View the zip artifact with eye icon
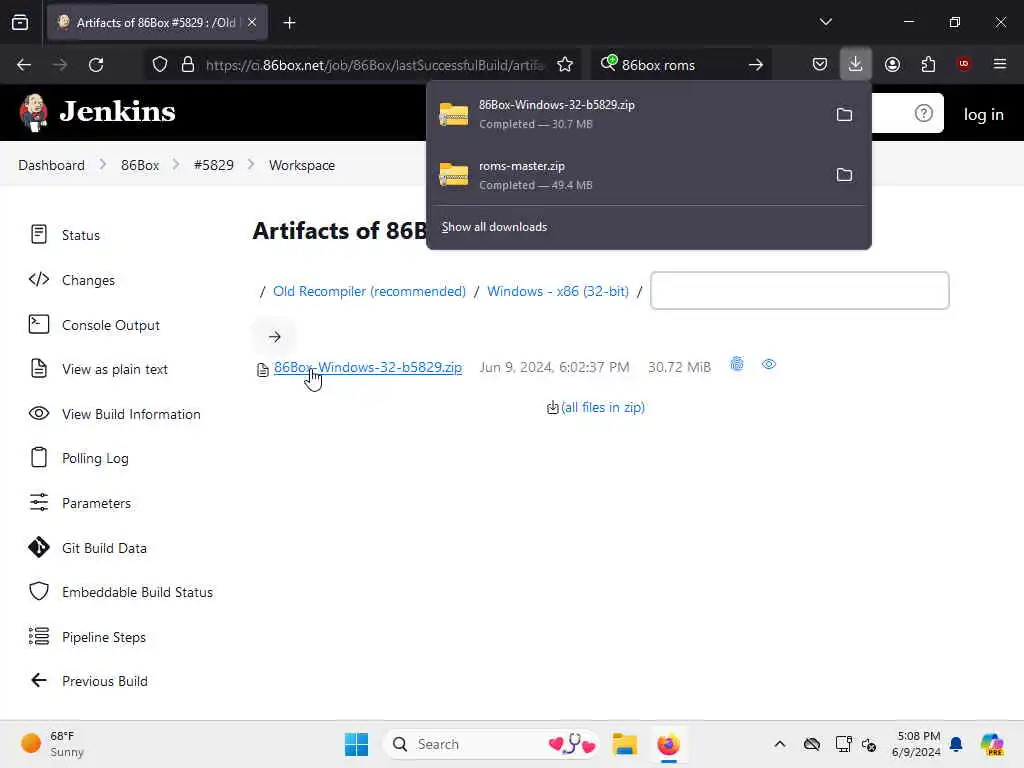1024x768 pixels. 769,364
